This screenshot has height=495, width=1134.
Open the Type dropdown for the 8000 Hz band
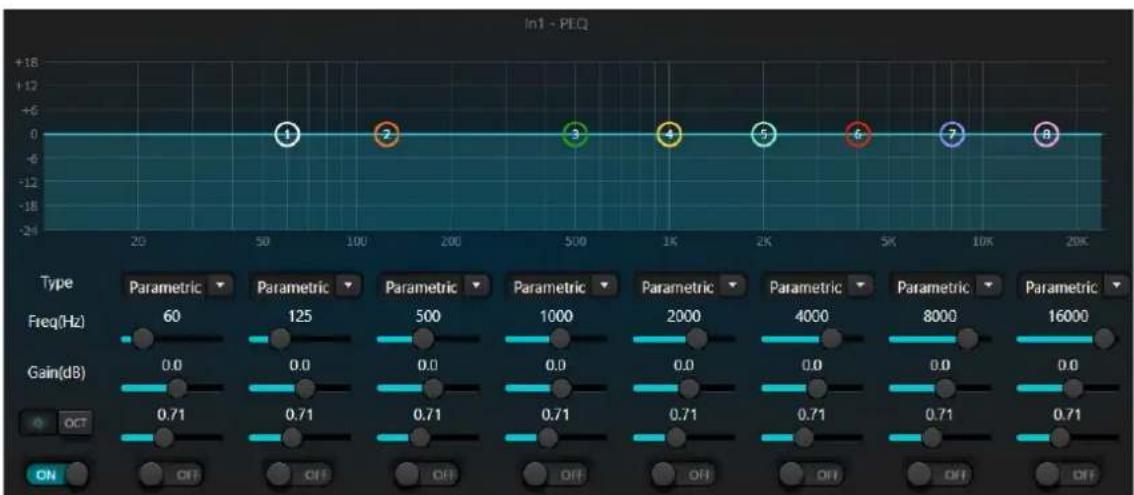point(947,287)
